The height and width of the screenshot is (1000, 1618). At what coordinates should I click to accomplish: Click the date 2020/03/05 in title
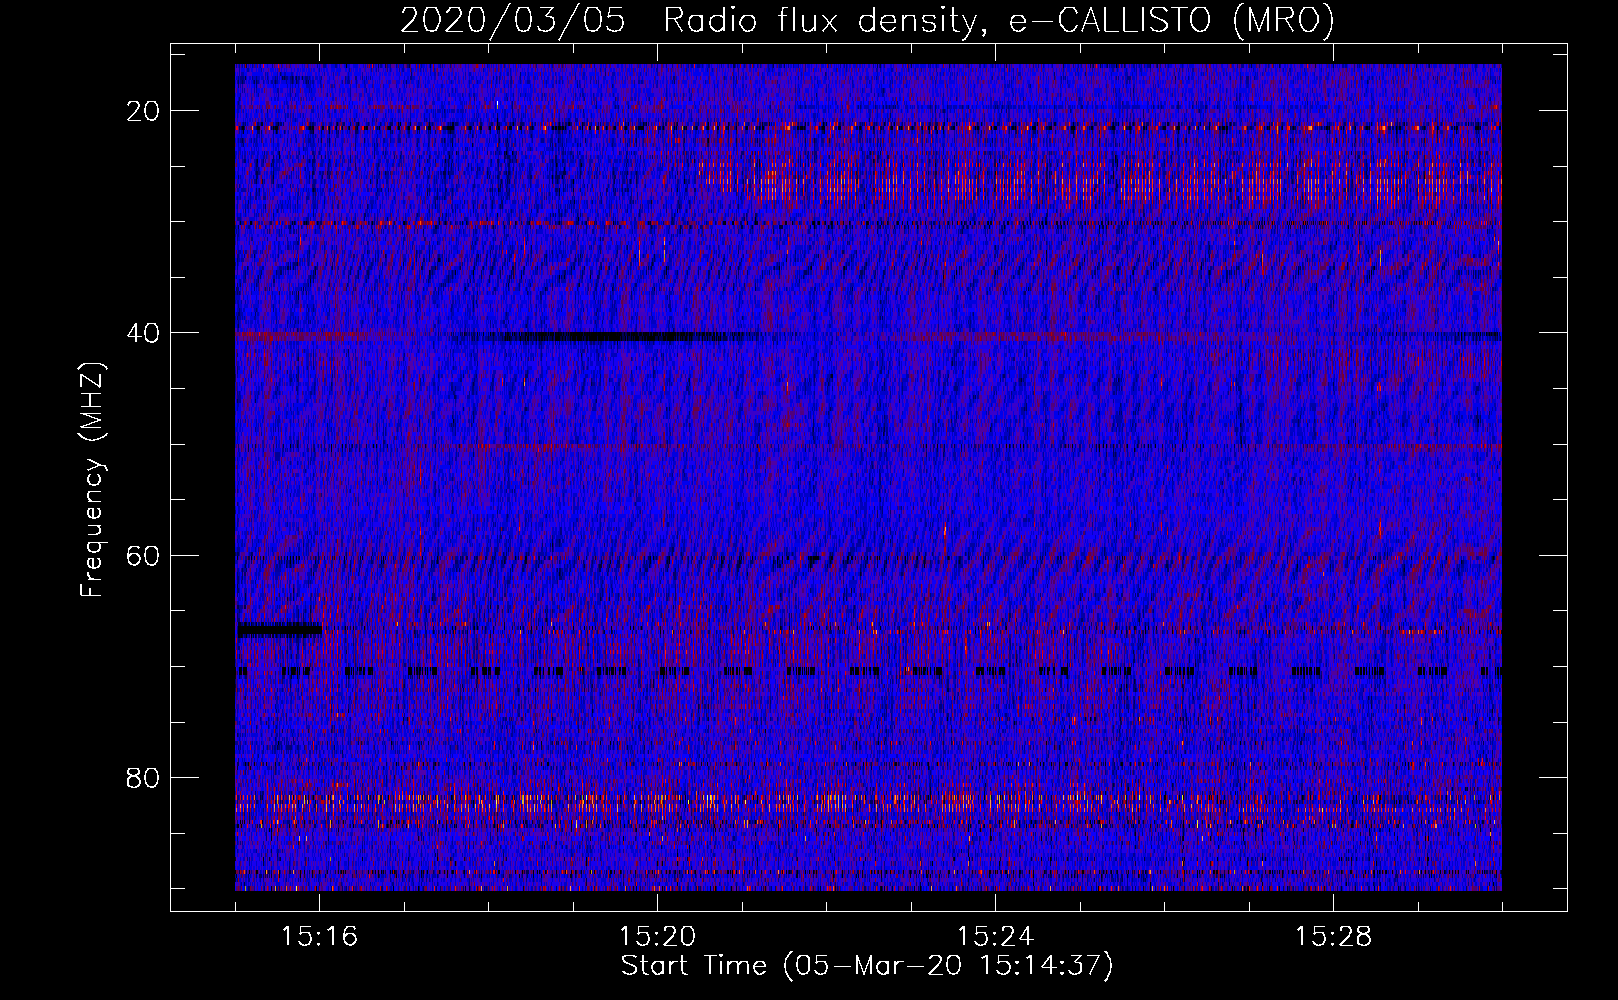tap(513, 20)
